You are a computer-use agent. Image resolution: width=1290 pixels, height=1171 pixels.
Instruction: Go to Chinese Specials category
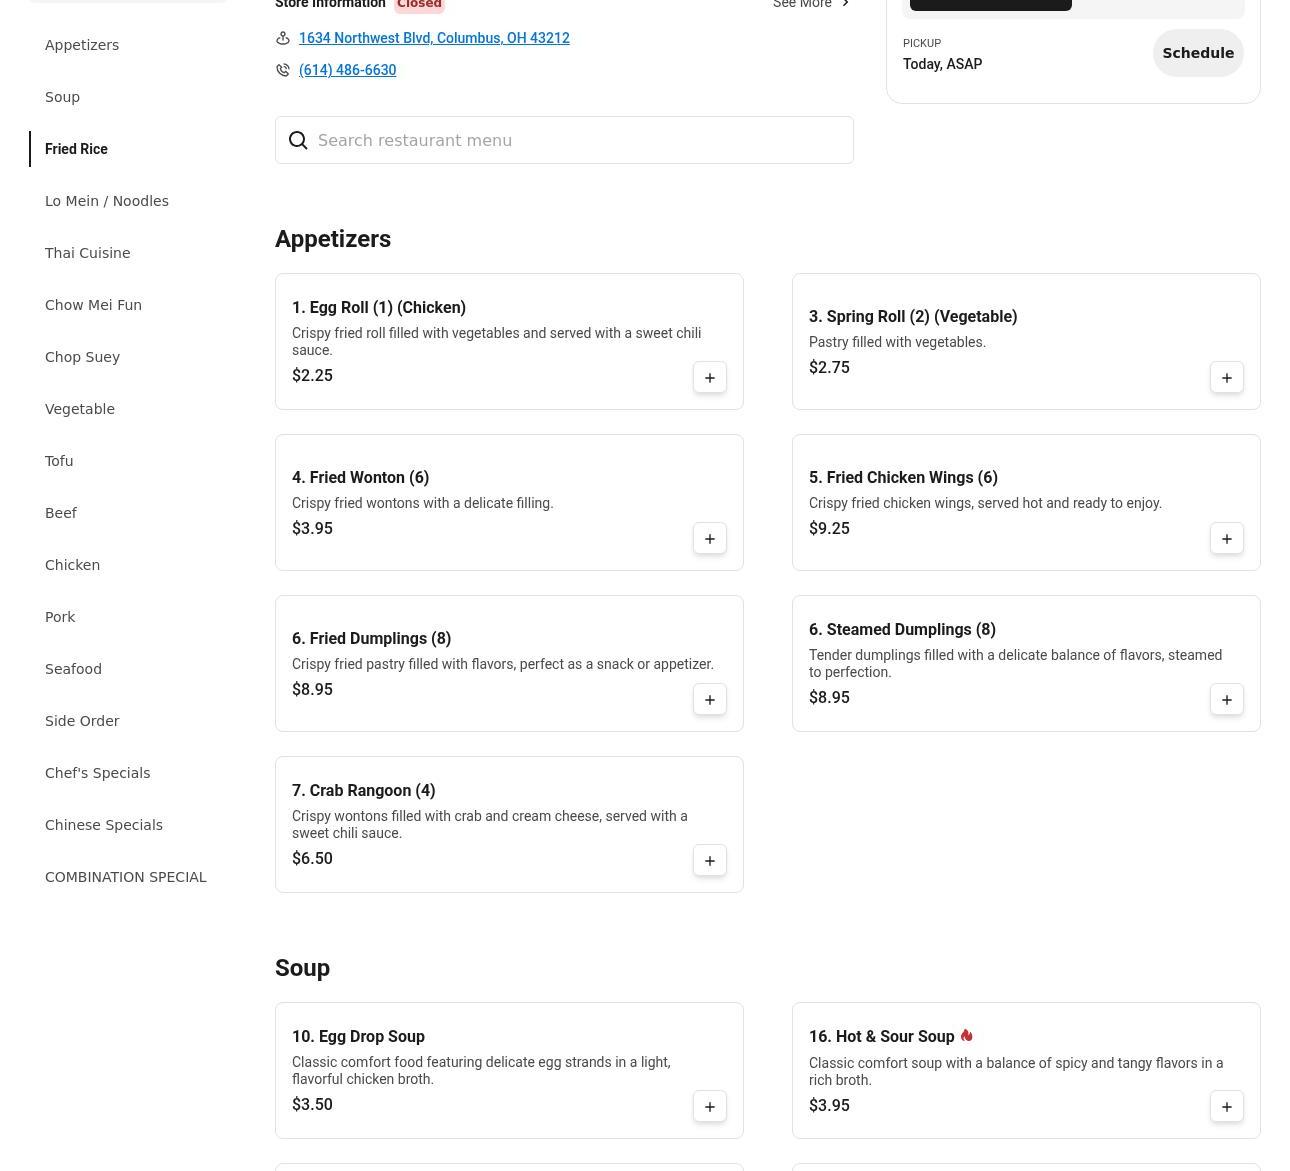[104, 825]
